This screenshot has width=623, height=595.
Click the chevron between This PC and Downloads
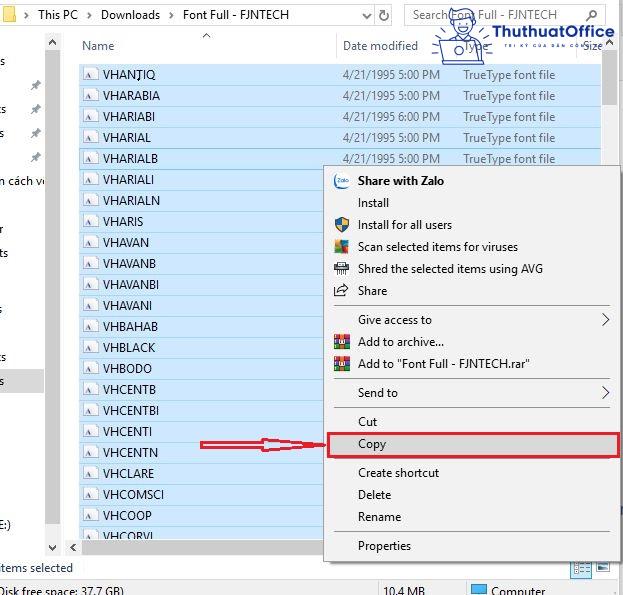tap(89, 15)
